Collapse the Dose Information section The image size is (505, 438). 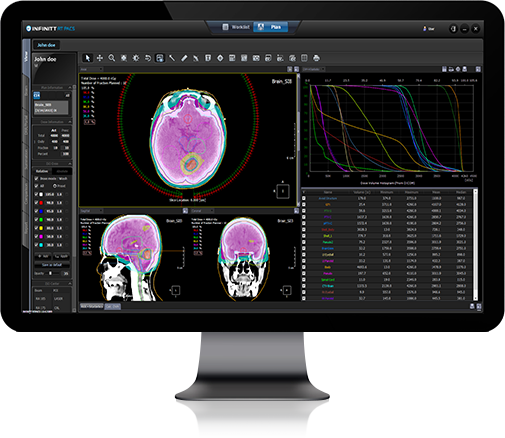pyautogui.click(x=69, y=122)
